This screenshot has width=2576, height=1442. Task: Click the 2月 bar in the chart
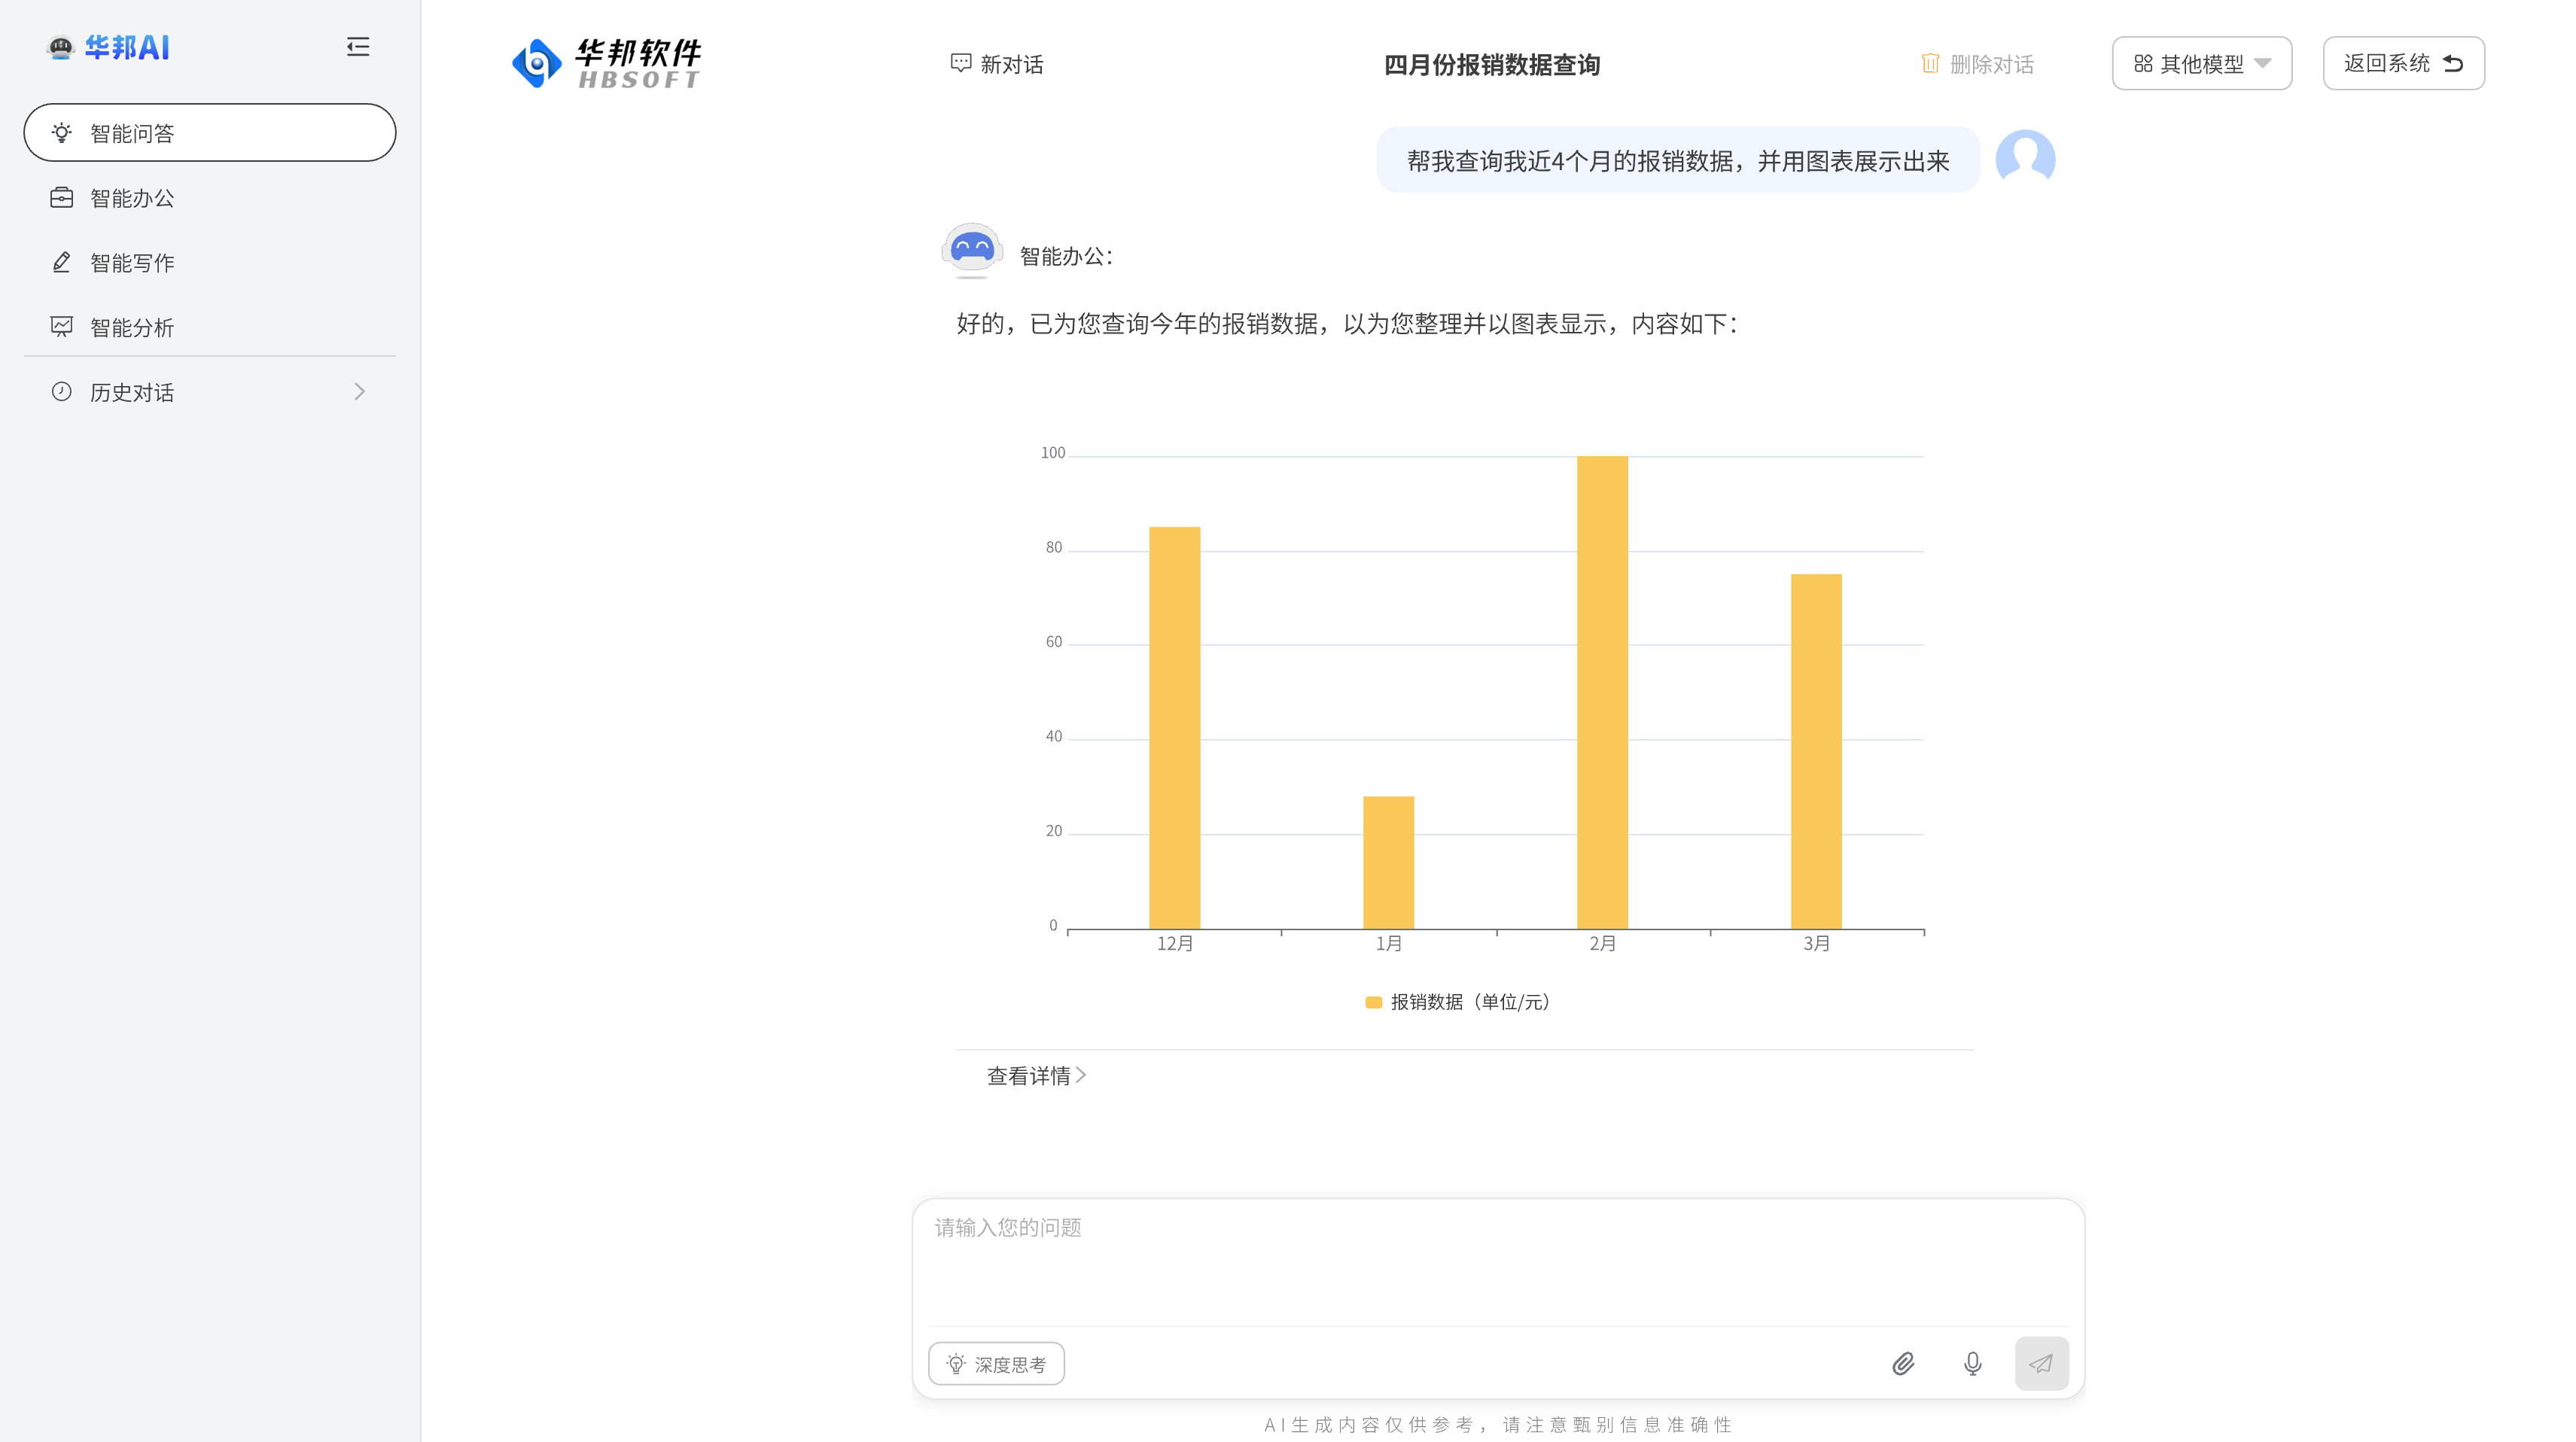(x=1603, y=692)
